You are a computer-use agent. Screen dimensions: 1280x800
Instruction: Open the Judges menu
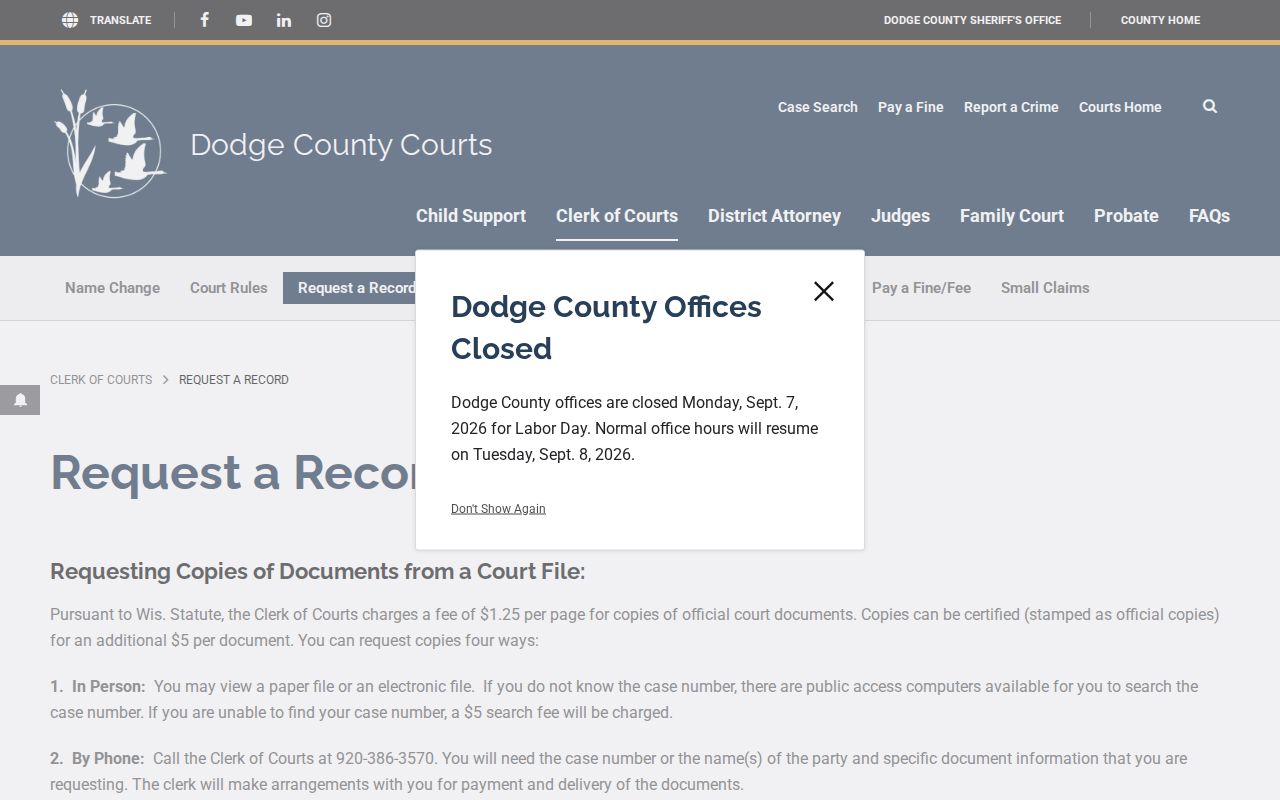[x=900, y=216]
